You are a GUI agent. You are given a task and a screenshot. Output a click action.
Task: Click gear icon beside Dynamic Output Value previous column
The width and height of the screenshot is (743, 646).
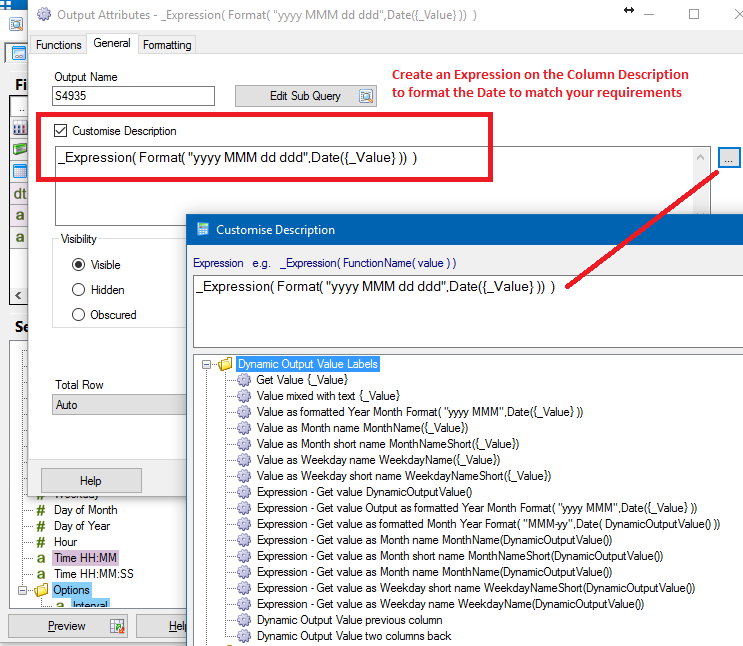(244, 620)
